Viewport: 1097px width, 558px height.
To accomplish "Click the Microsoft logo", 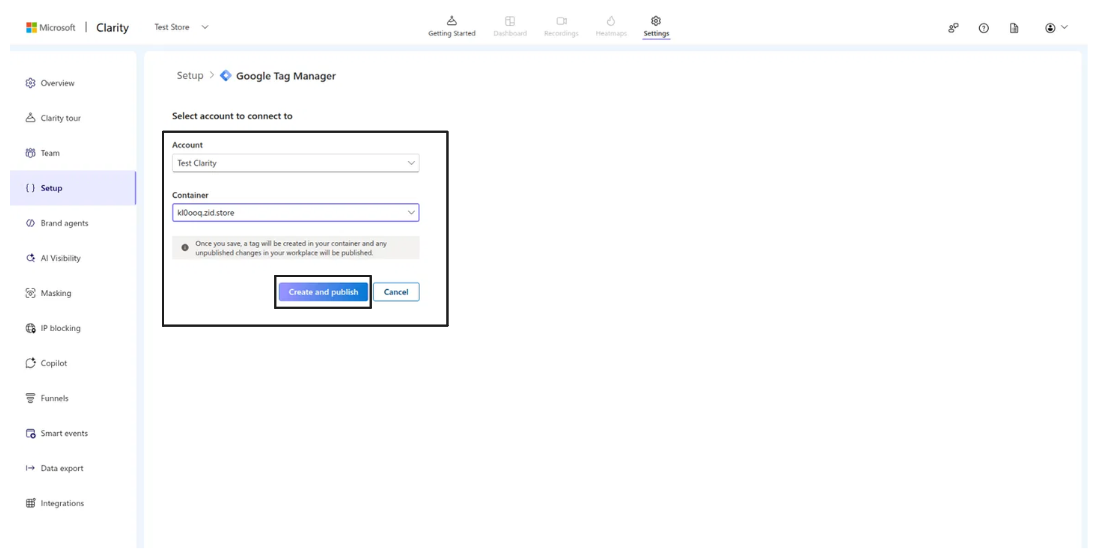I will pyautogui.click(x=31, y=27).
